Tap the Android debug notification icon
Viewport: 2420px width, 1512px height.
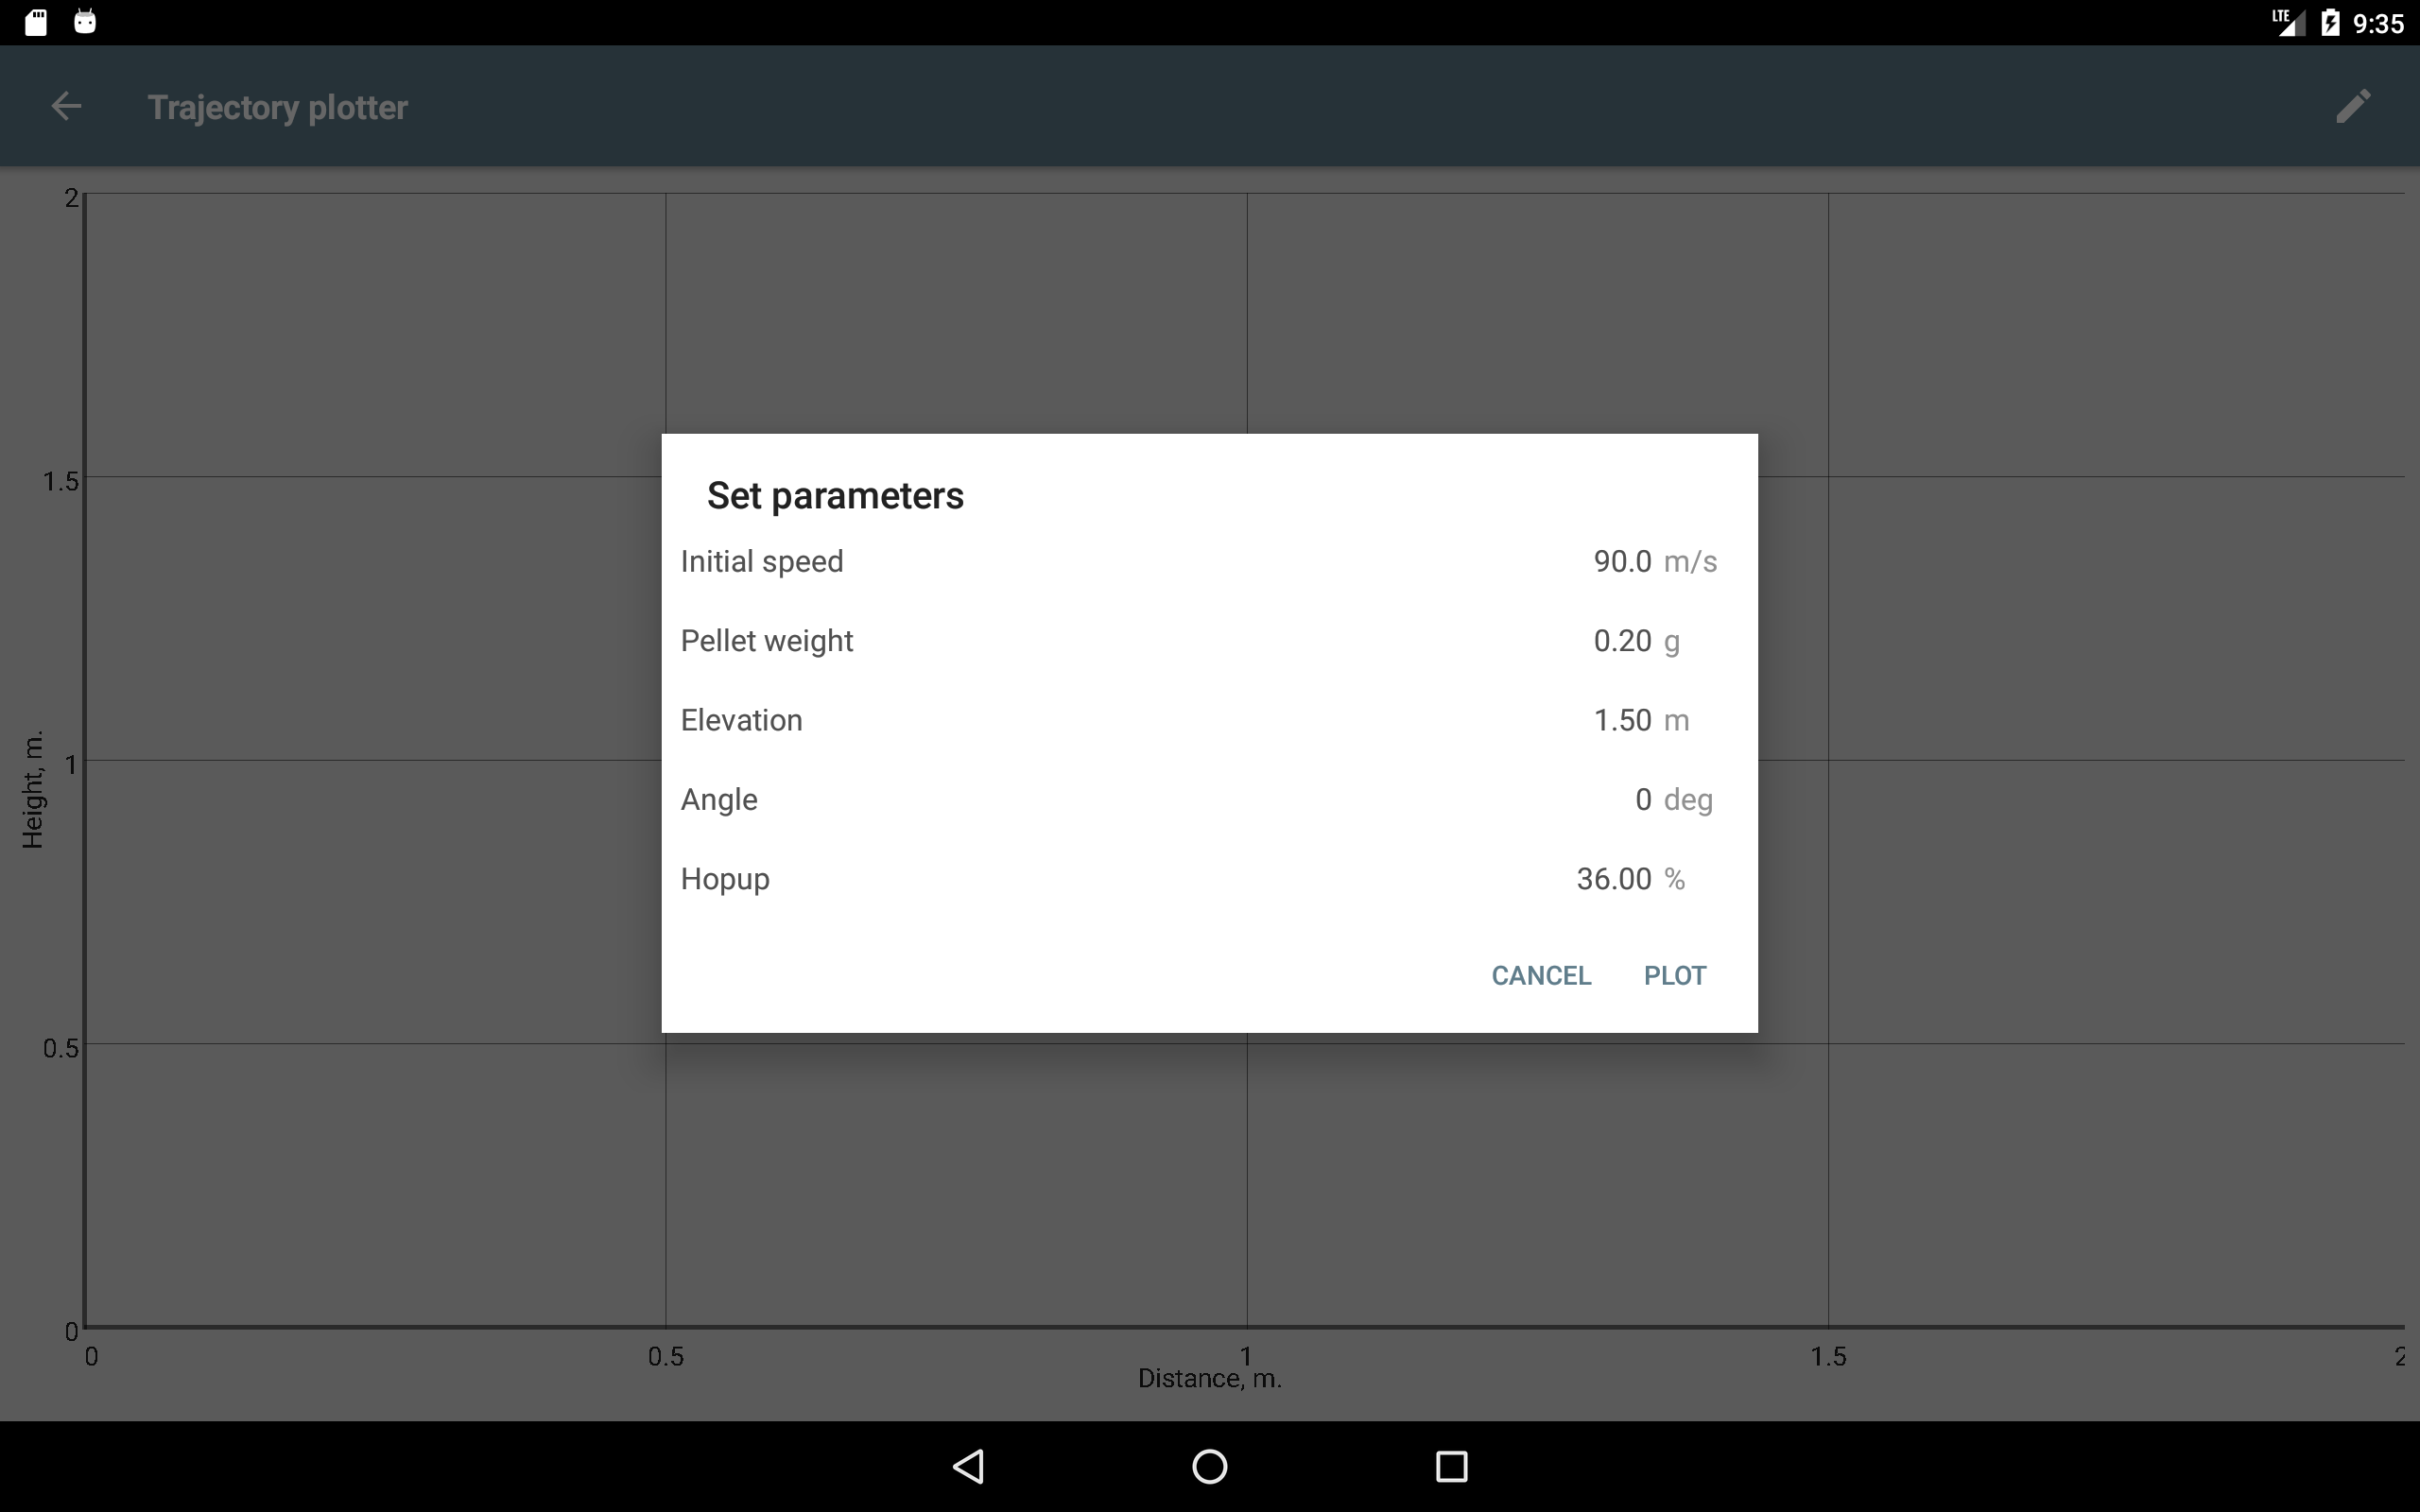(x=85, y=22)
